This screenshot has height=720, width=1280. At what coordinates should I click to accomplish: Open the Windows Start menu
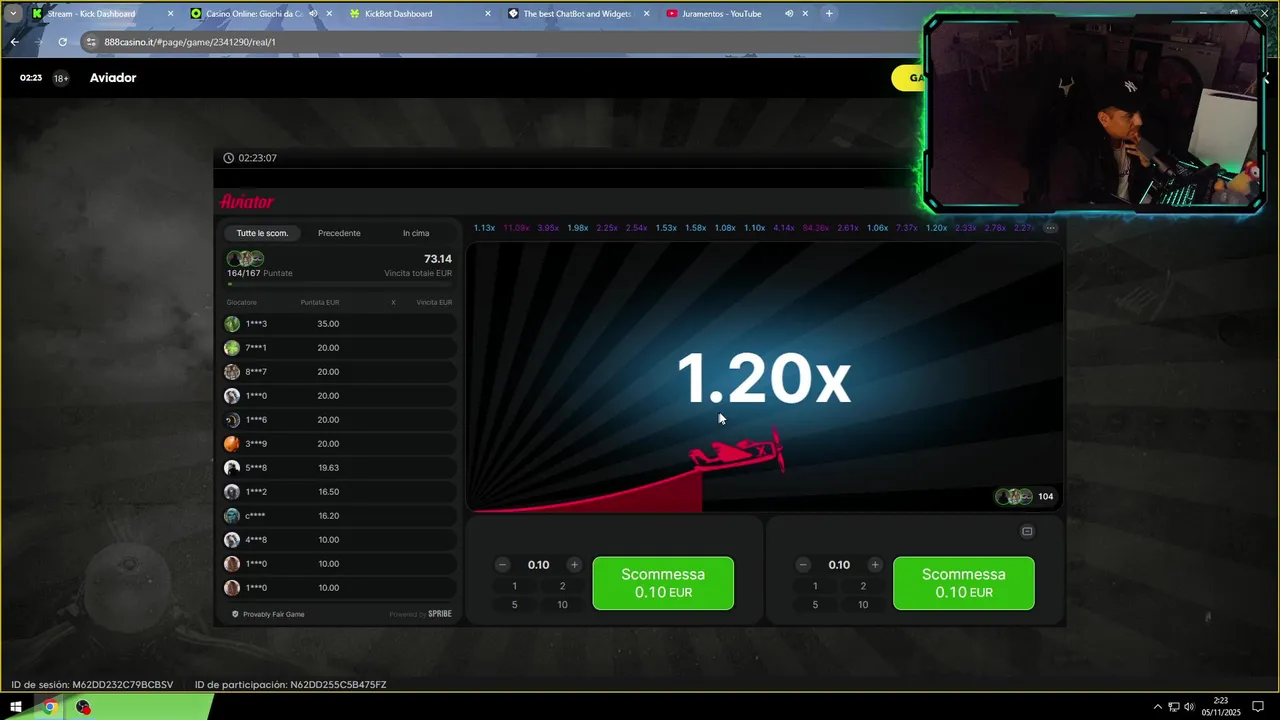point(16,707)
